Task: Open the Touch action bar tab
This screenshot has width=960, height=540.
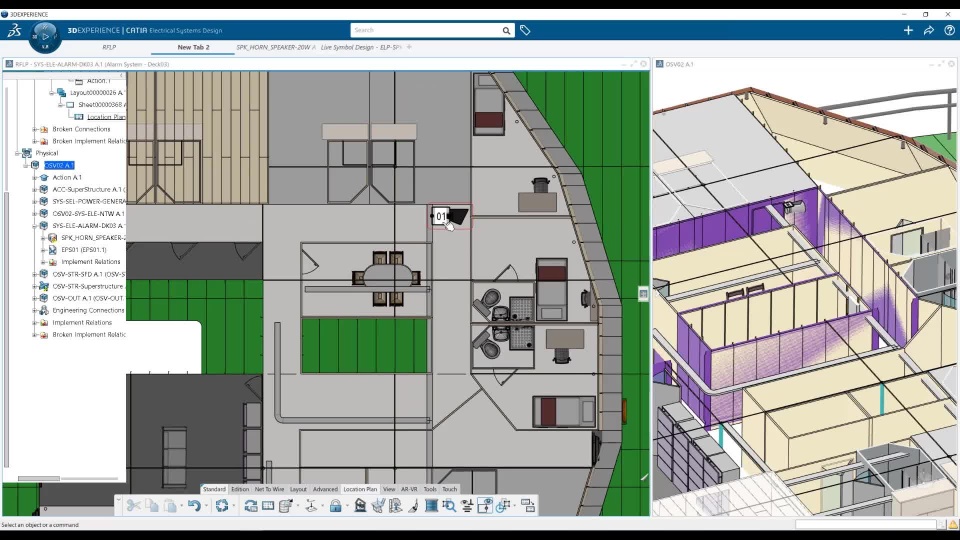Action: [450, 489]
